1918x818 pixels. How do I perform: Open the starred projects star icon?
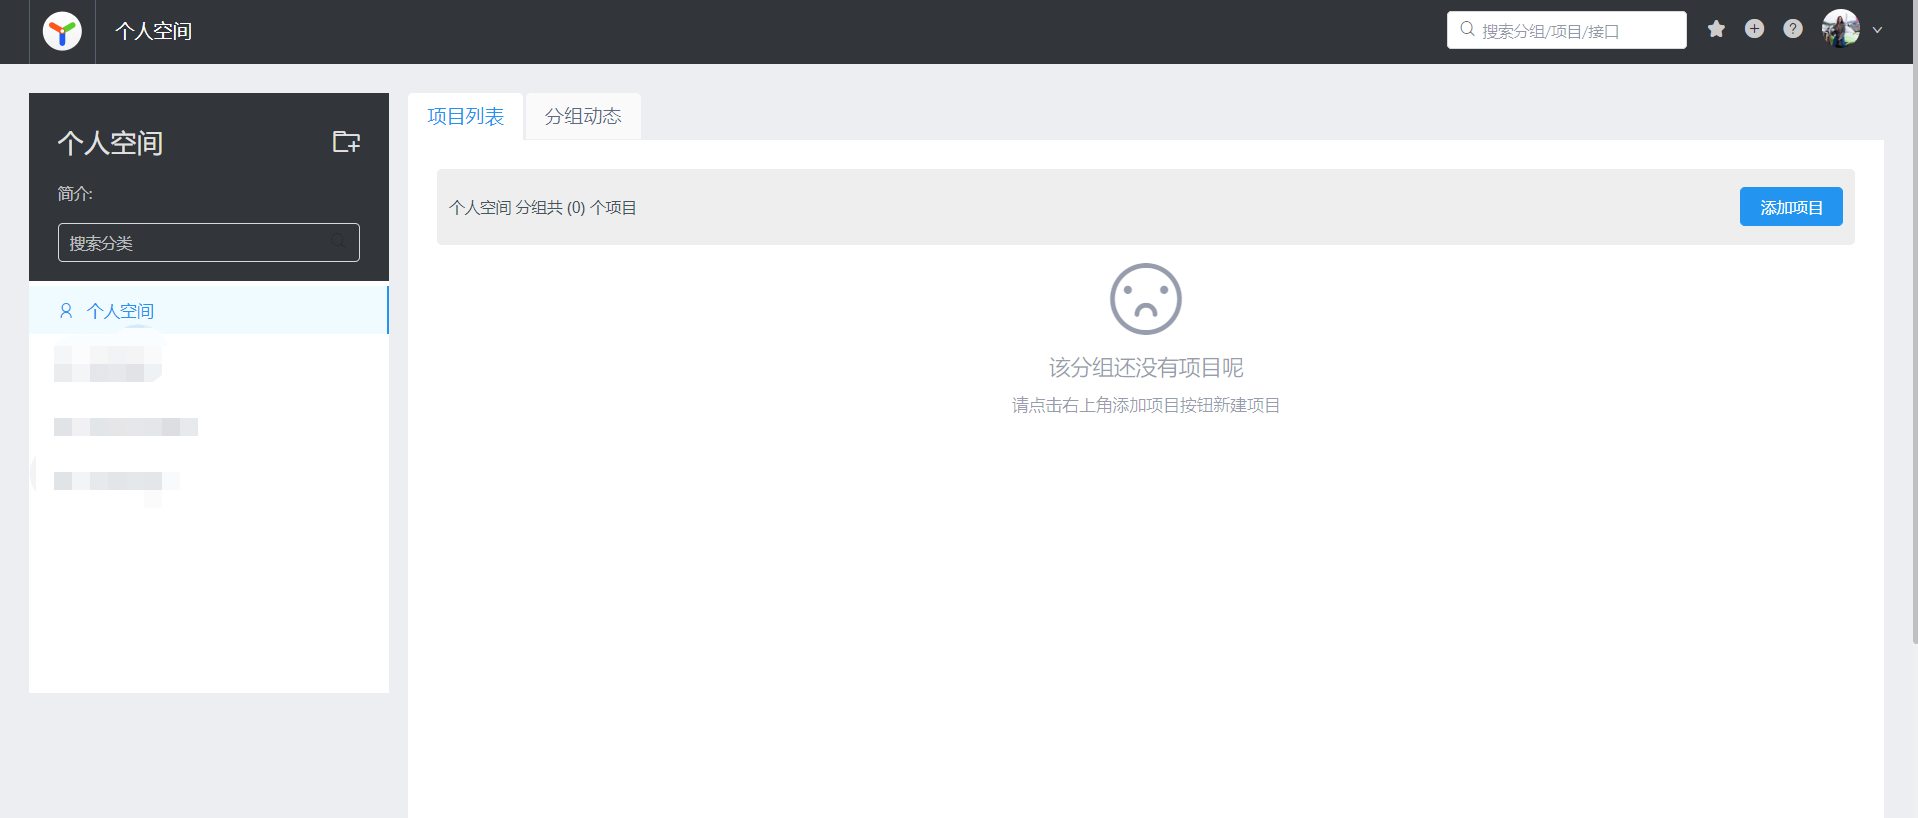(1716, 29)
